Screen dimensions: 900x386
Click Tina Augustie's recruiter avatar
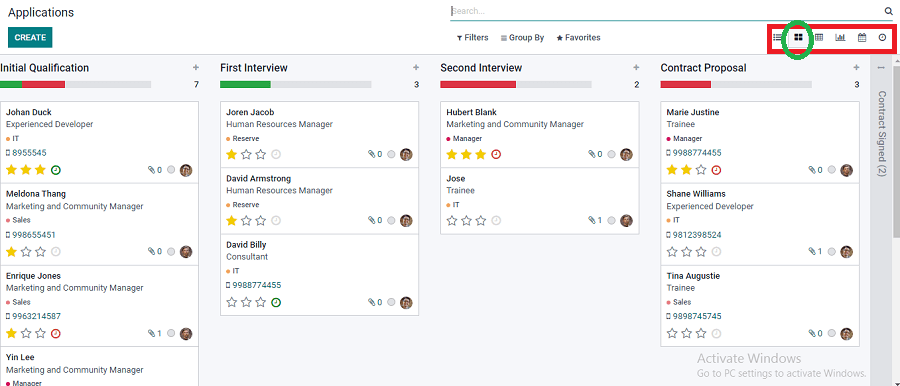pos(847,334)
